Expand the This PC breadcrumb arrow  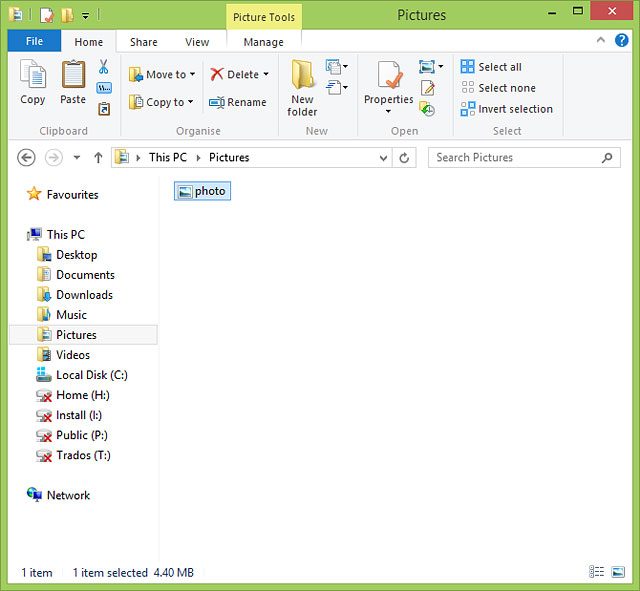(198, 158)
